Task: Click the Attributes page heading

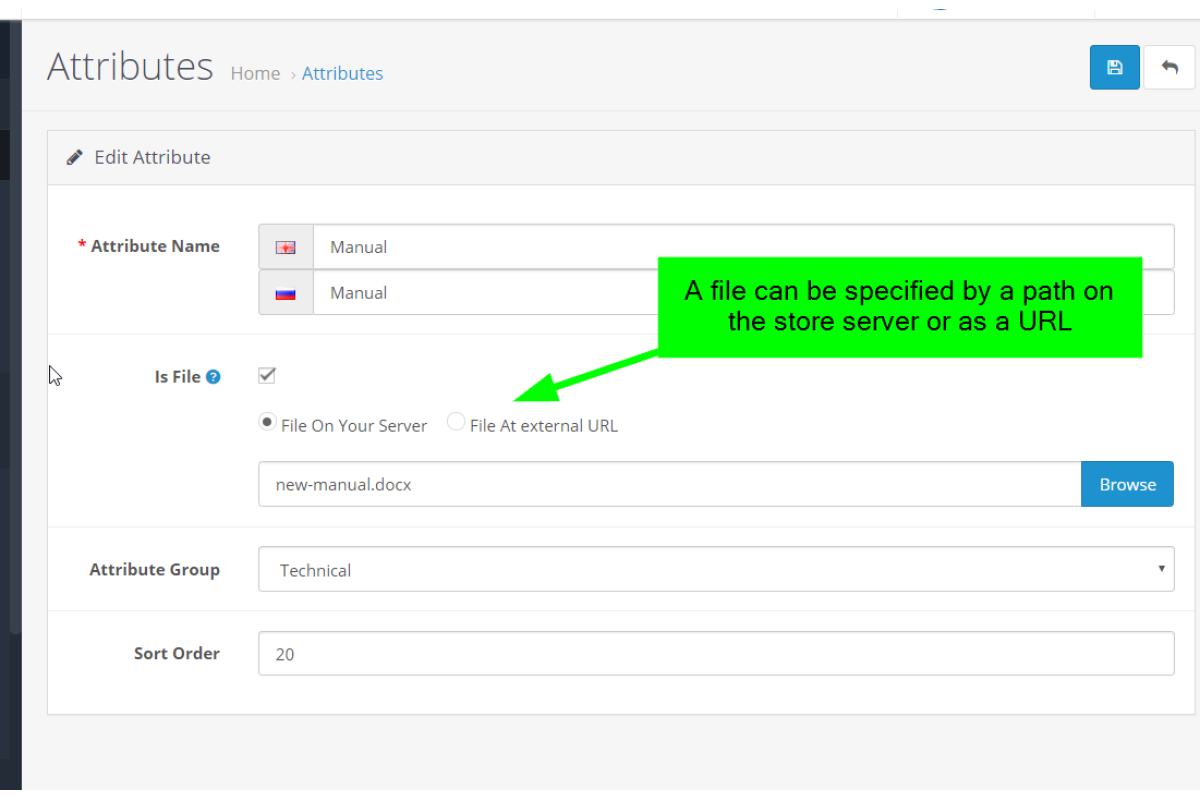Action: [x=130, y=67]
